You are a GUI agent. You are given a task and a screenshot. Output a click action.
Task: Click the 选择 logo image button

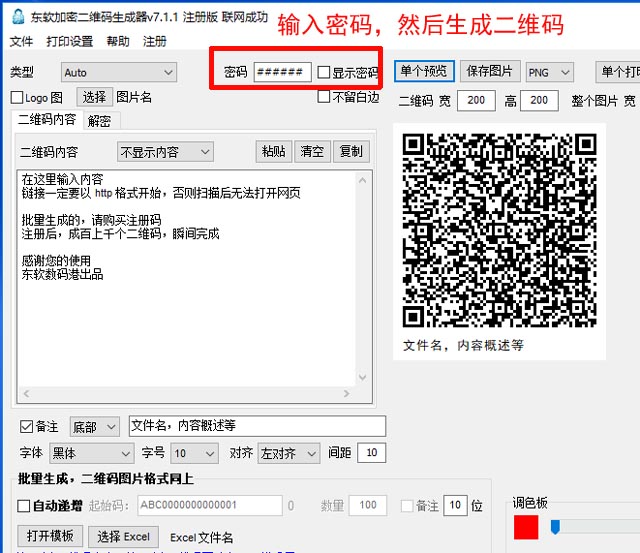(x=94, y=97)
